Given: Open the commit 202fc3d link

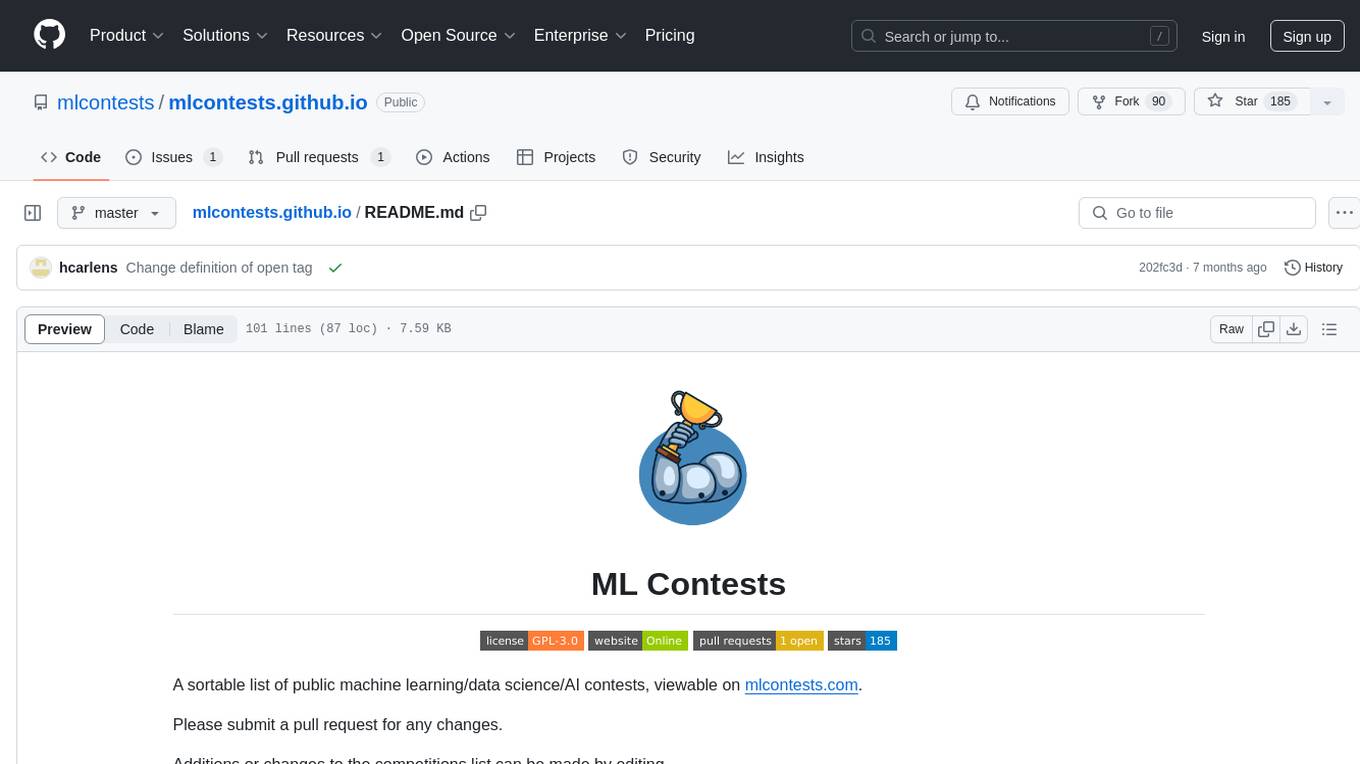Looking at the screenshot, I should (x=1160, y=268).
